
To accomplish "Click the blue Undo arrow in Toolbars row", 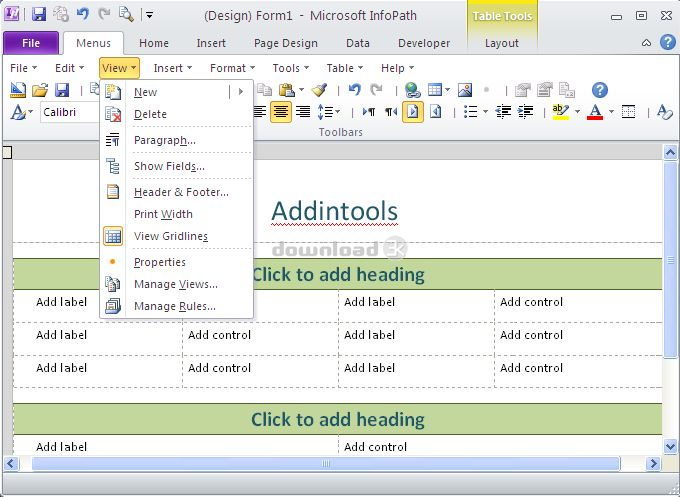I will (x=355, y=90).
